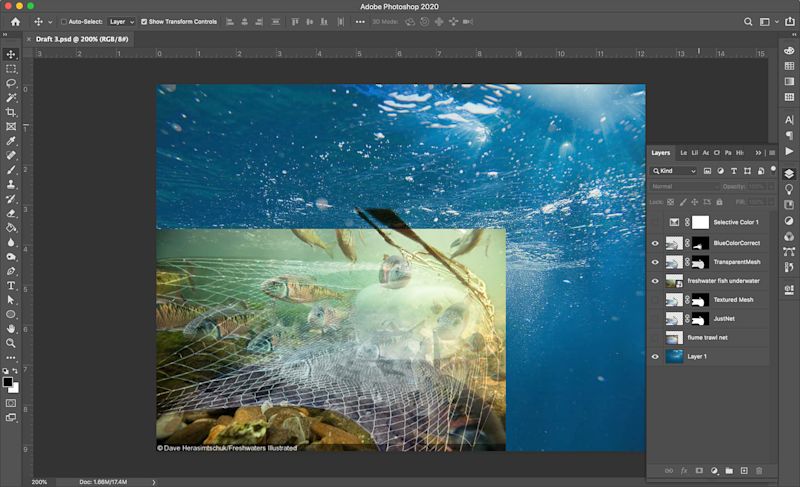Pick the Crop tool

point(11,112)
